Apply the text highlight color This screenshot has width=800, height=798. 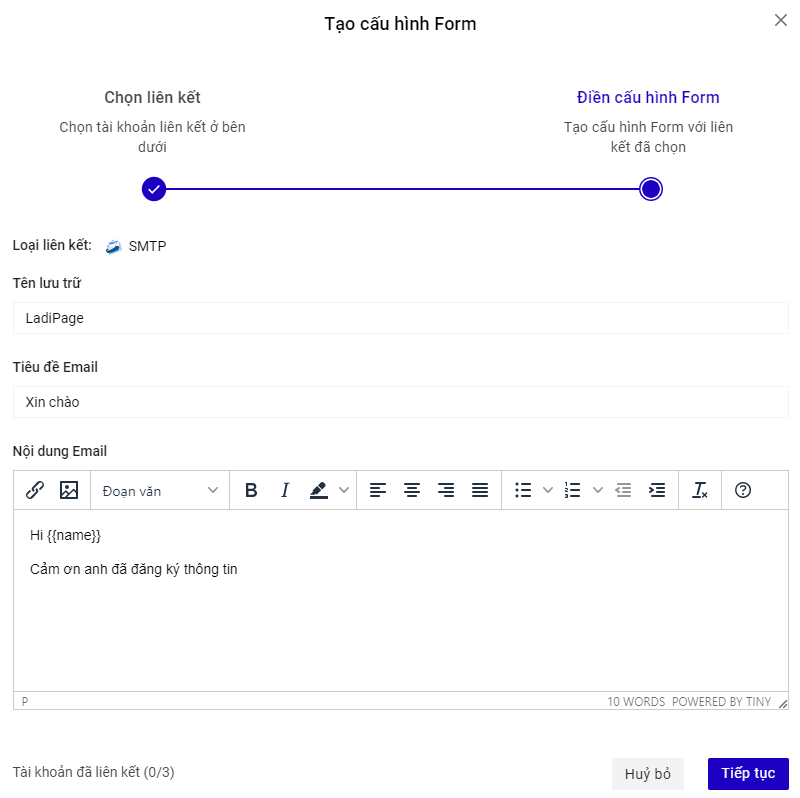[x=319, y=490]
